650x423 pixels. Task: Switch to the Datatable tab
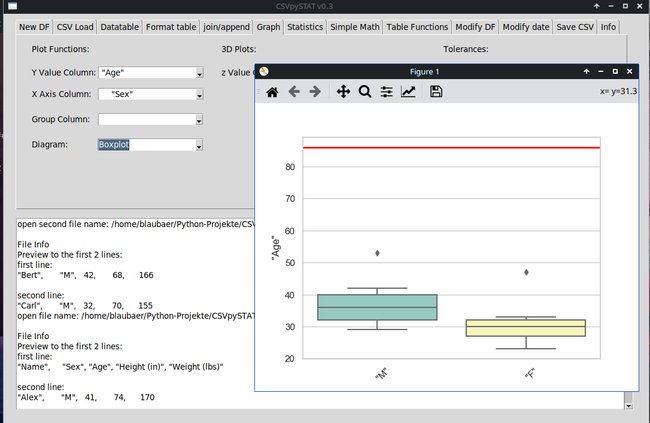(x=120, y=27)
